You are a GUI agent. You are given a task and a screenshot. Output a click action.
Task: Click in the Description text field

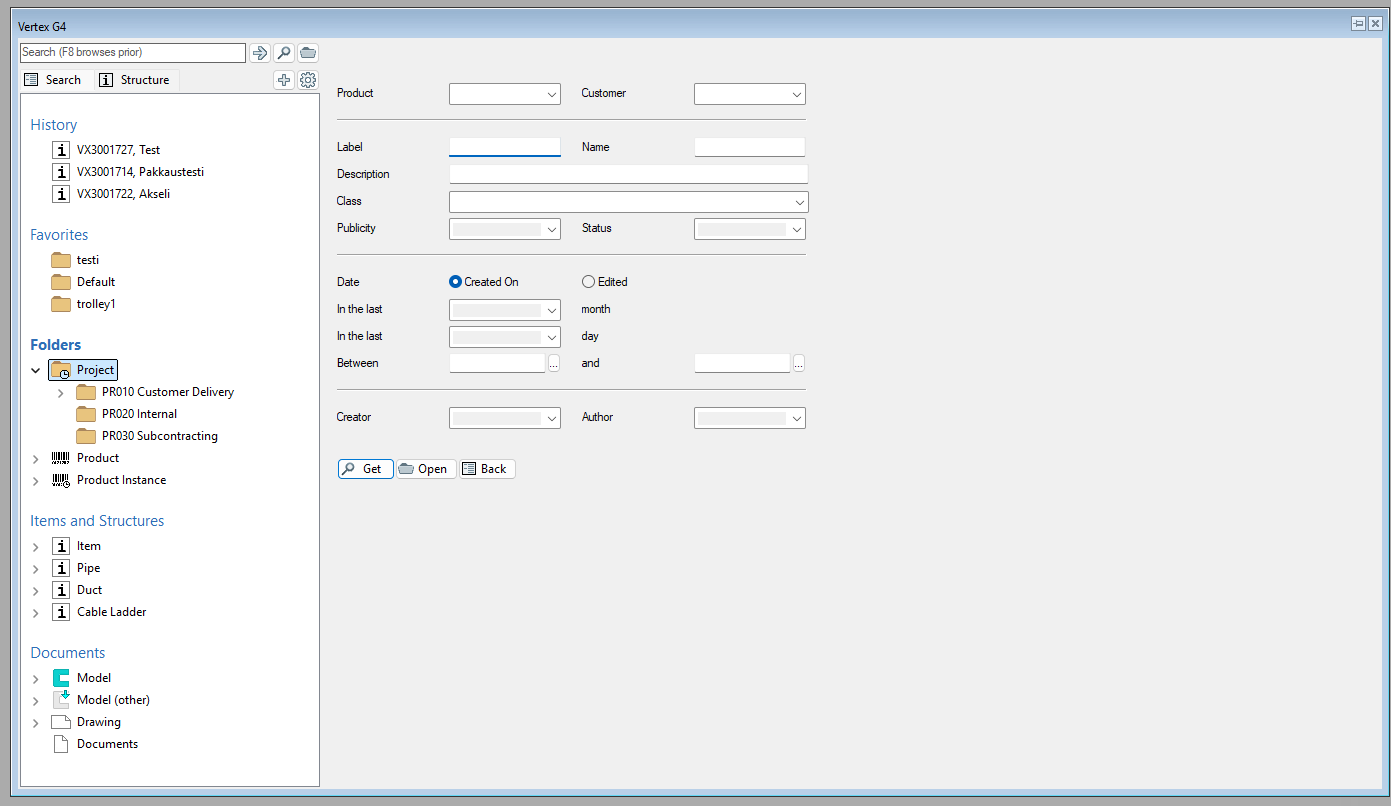click(628, 174)
